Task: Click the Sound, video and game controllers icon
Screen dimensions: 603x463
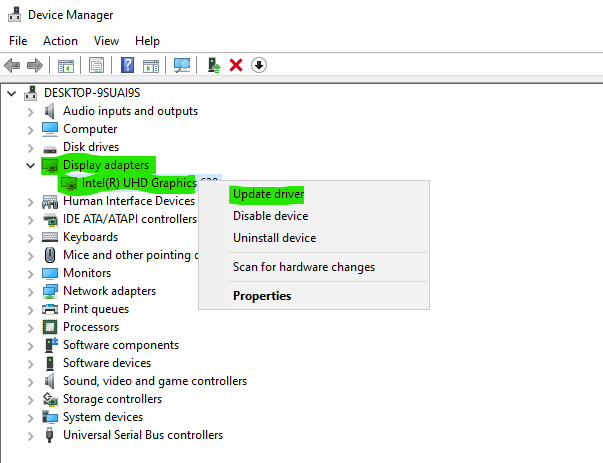Action: 50,381
